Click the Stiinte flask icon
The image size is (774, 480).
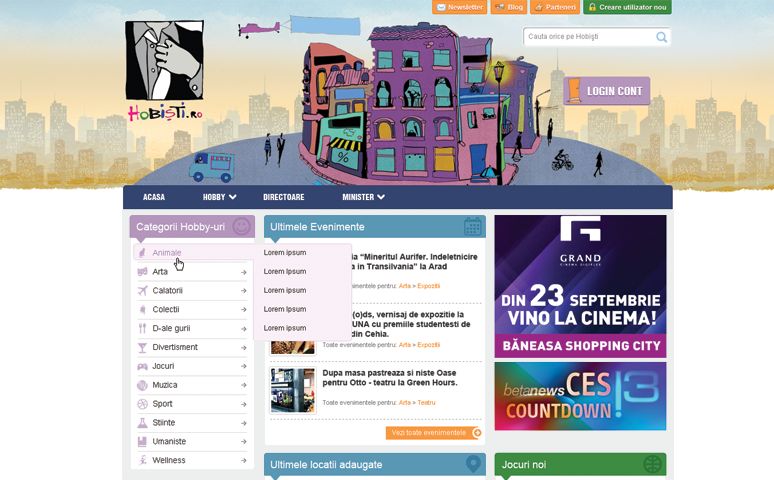(142, 423)
